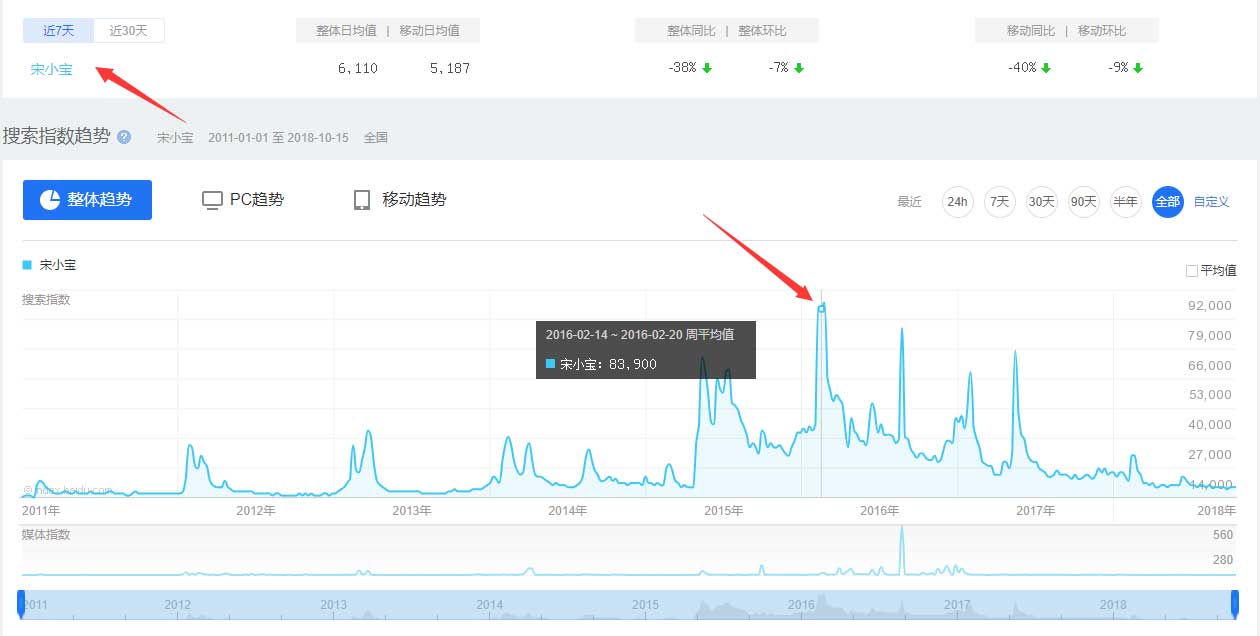Click the down arrow beside -9% value
This screenshot has width=1260, height=636.
click(1139, 68)
